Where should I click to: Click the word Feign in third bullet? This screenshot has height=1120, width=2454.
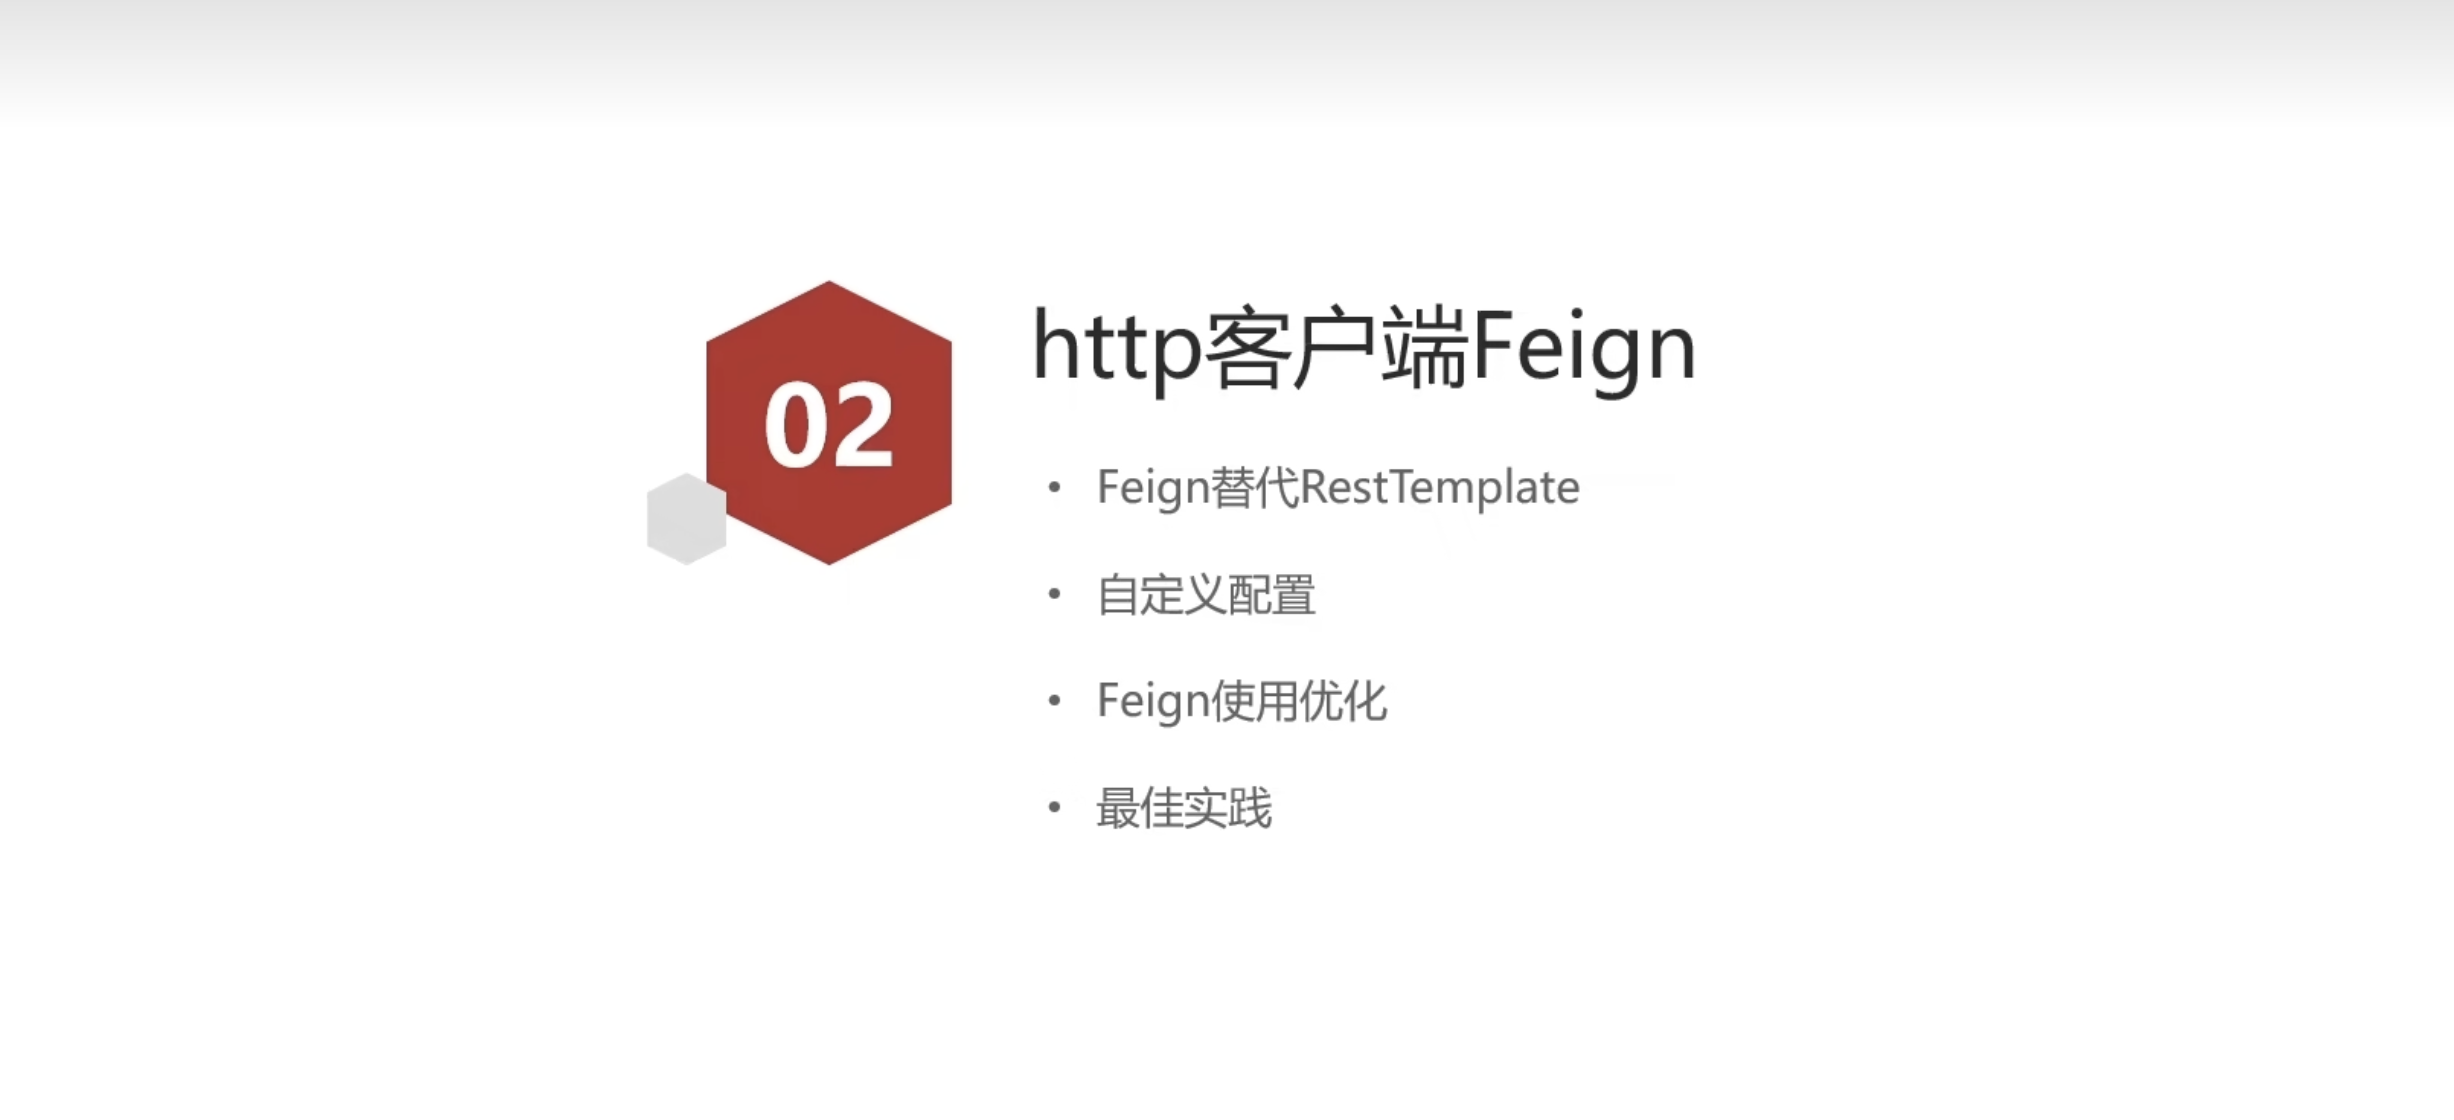[x=1153, y=702]
